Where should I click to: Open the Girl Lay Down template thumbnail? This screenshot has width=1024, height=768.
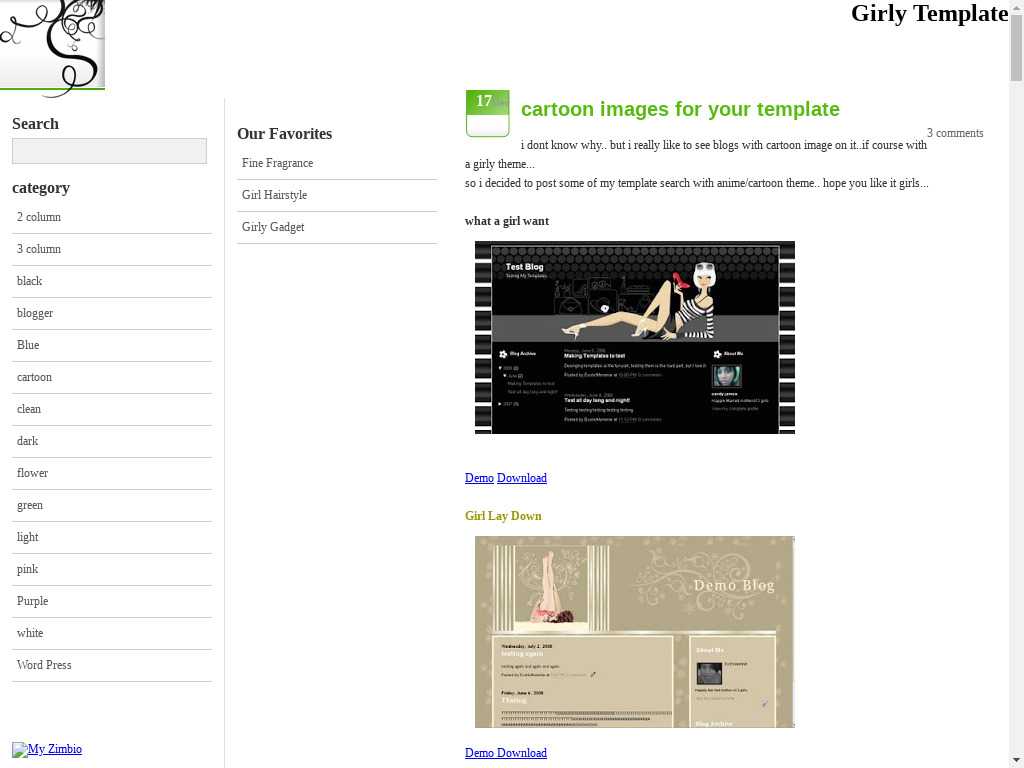(x=634, y=632)
